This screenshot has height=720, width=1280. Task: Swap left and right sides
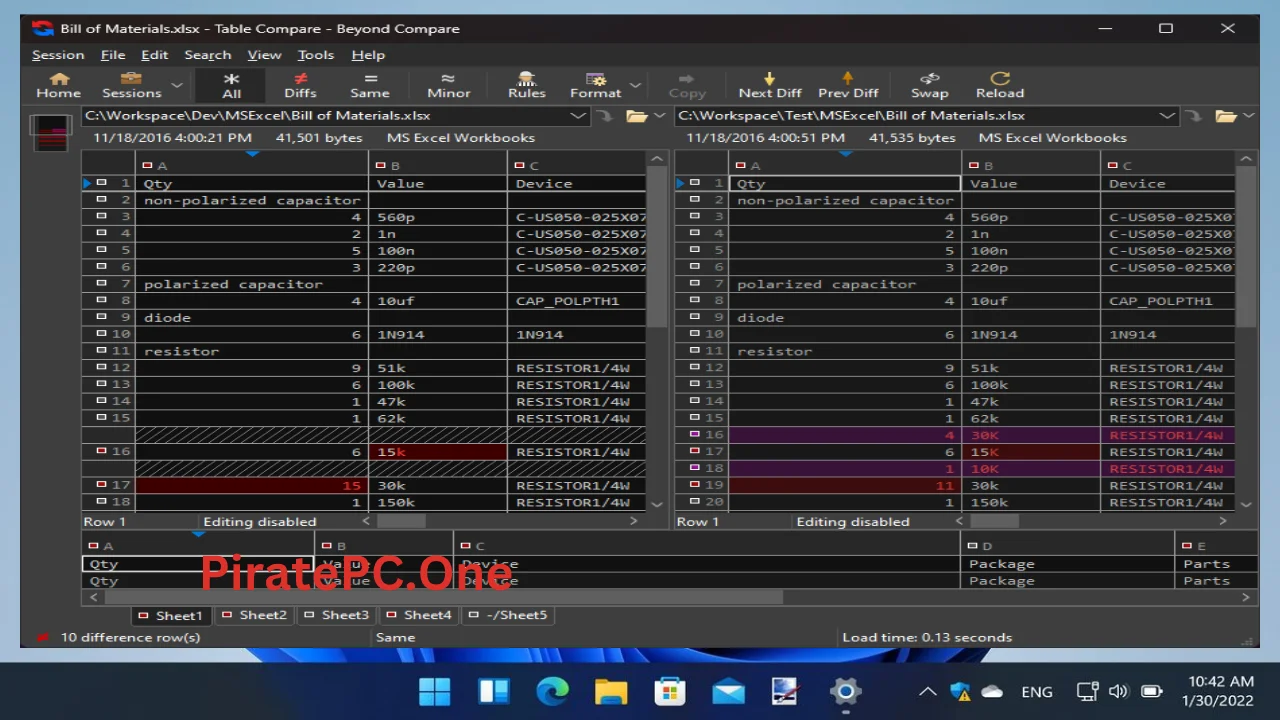point(929,85)
